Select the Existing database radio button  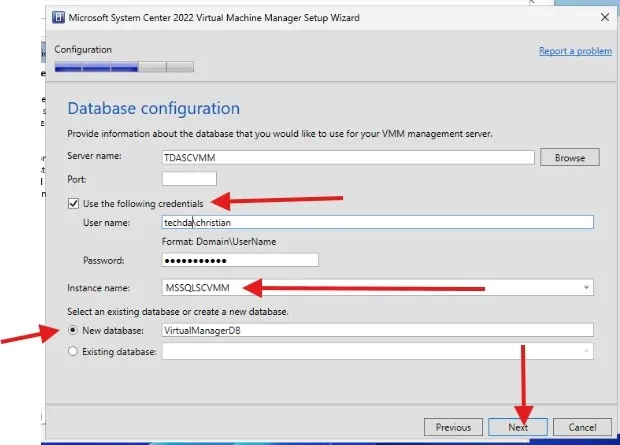point(73,351)
